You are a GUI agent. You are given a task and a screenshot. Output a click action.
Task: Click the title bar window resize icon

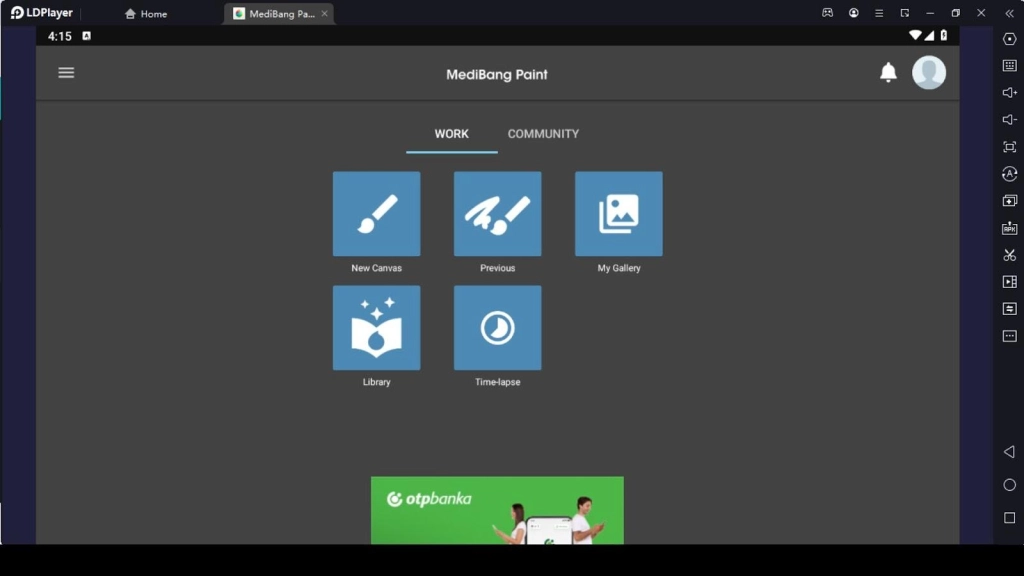[904, 13]
